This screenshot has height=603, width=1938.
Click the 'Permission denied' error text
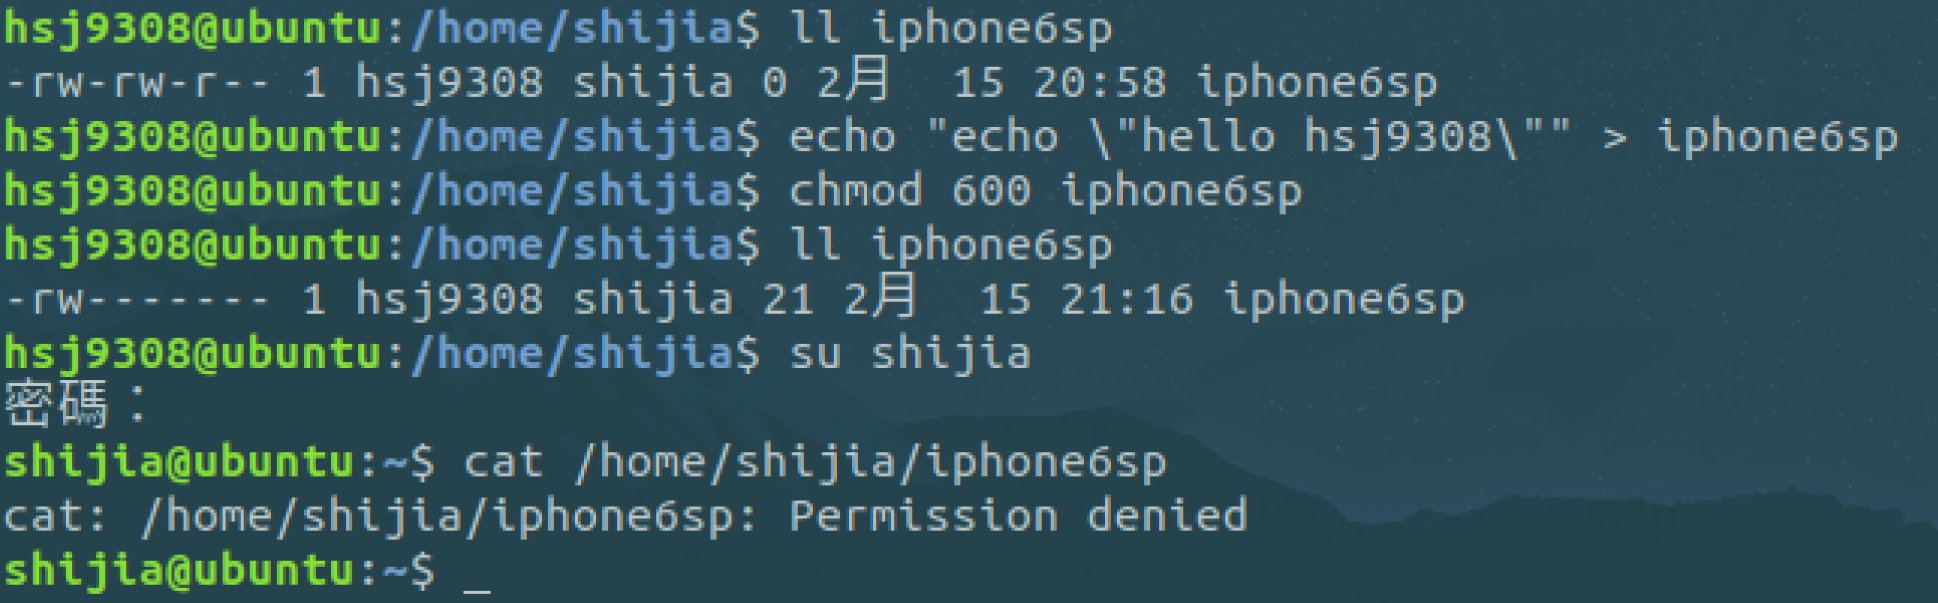(1018, 516)
